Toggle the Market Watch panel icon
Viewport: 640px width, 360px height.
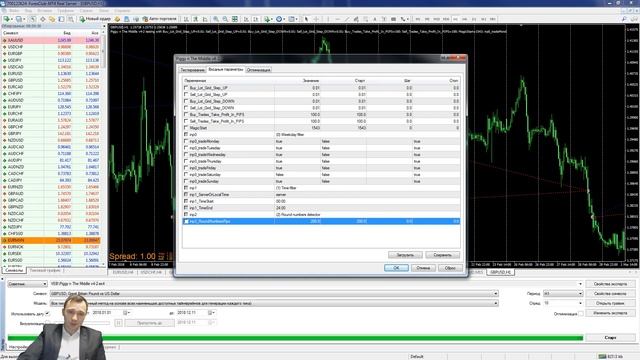coord(33,19)
